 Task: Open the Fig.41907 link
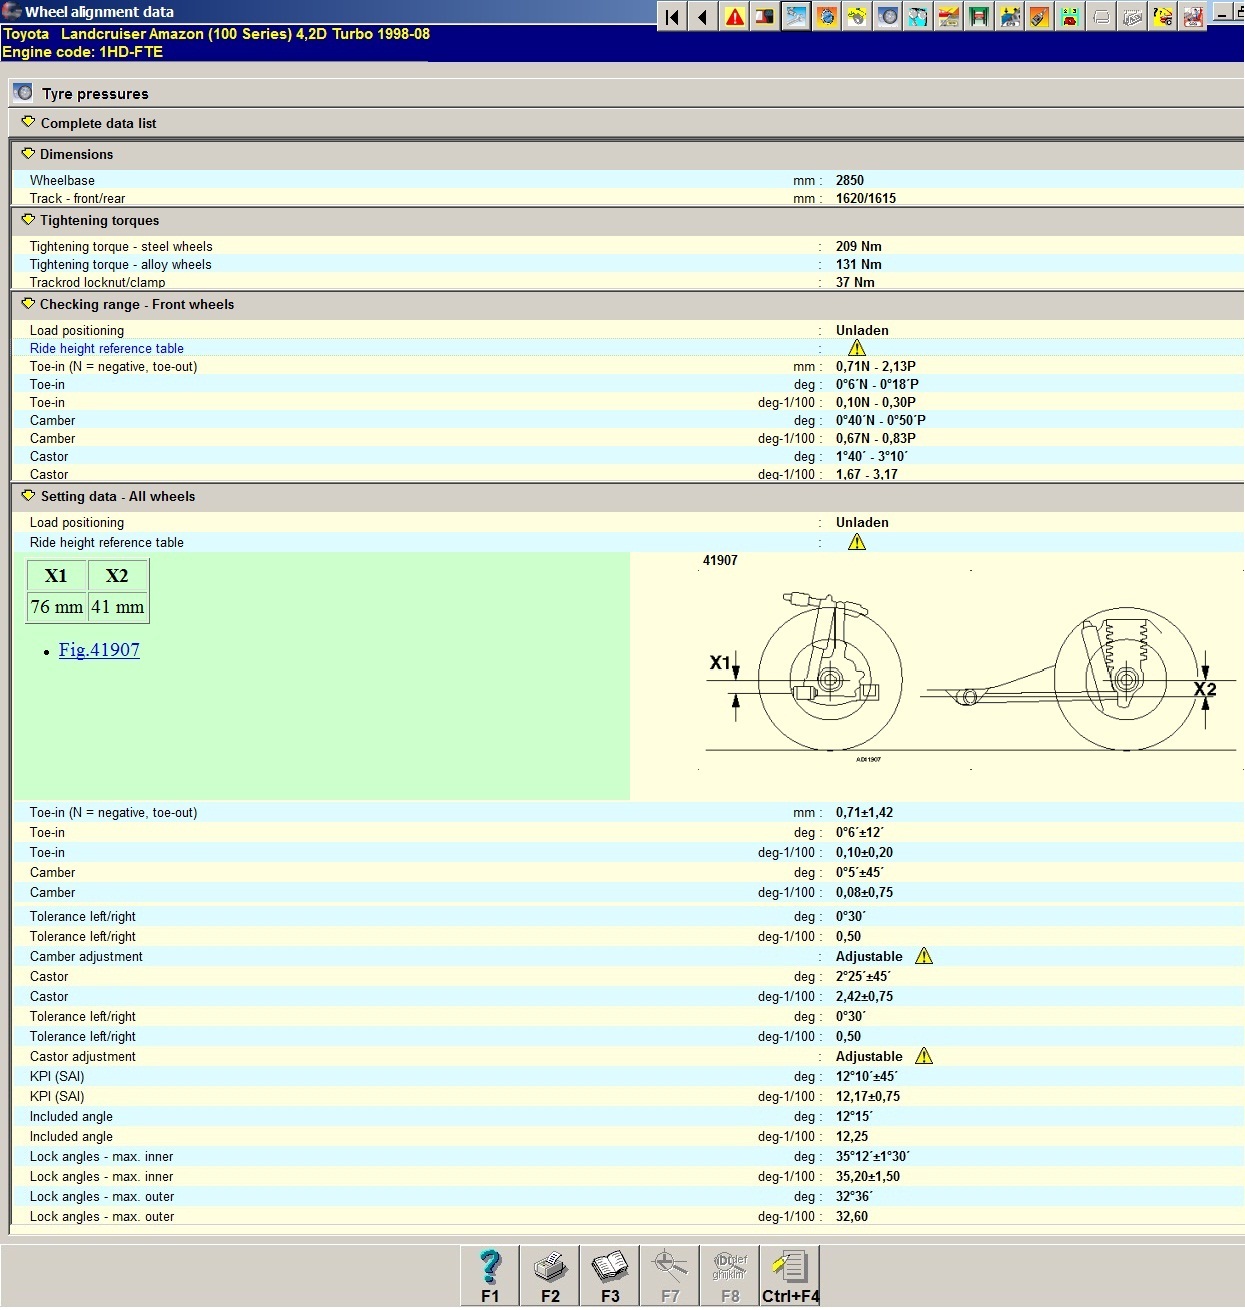pos(99,650)
